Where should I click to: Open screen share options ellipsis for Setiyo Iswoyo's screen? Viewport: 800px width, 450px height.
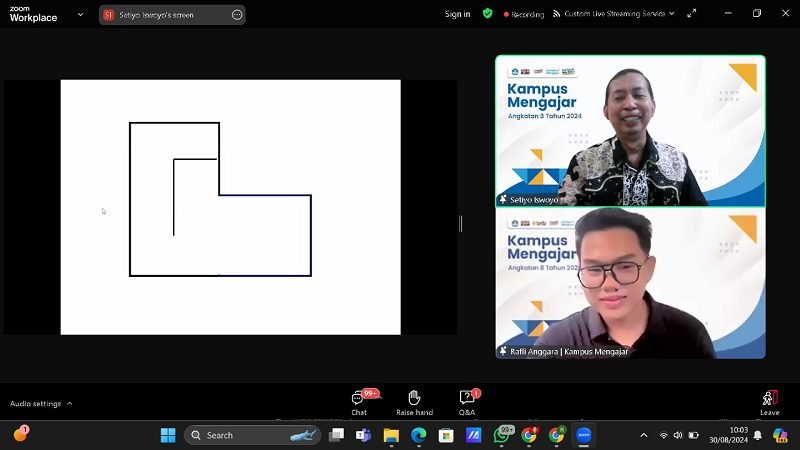(237, 15)
